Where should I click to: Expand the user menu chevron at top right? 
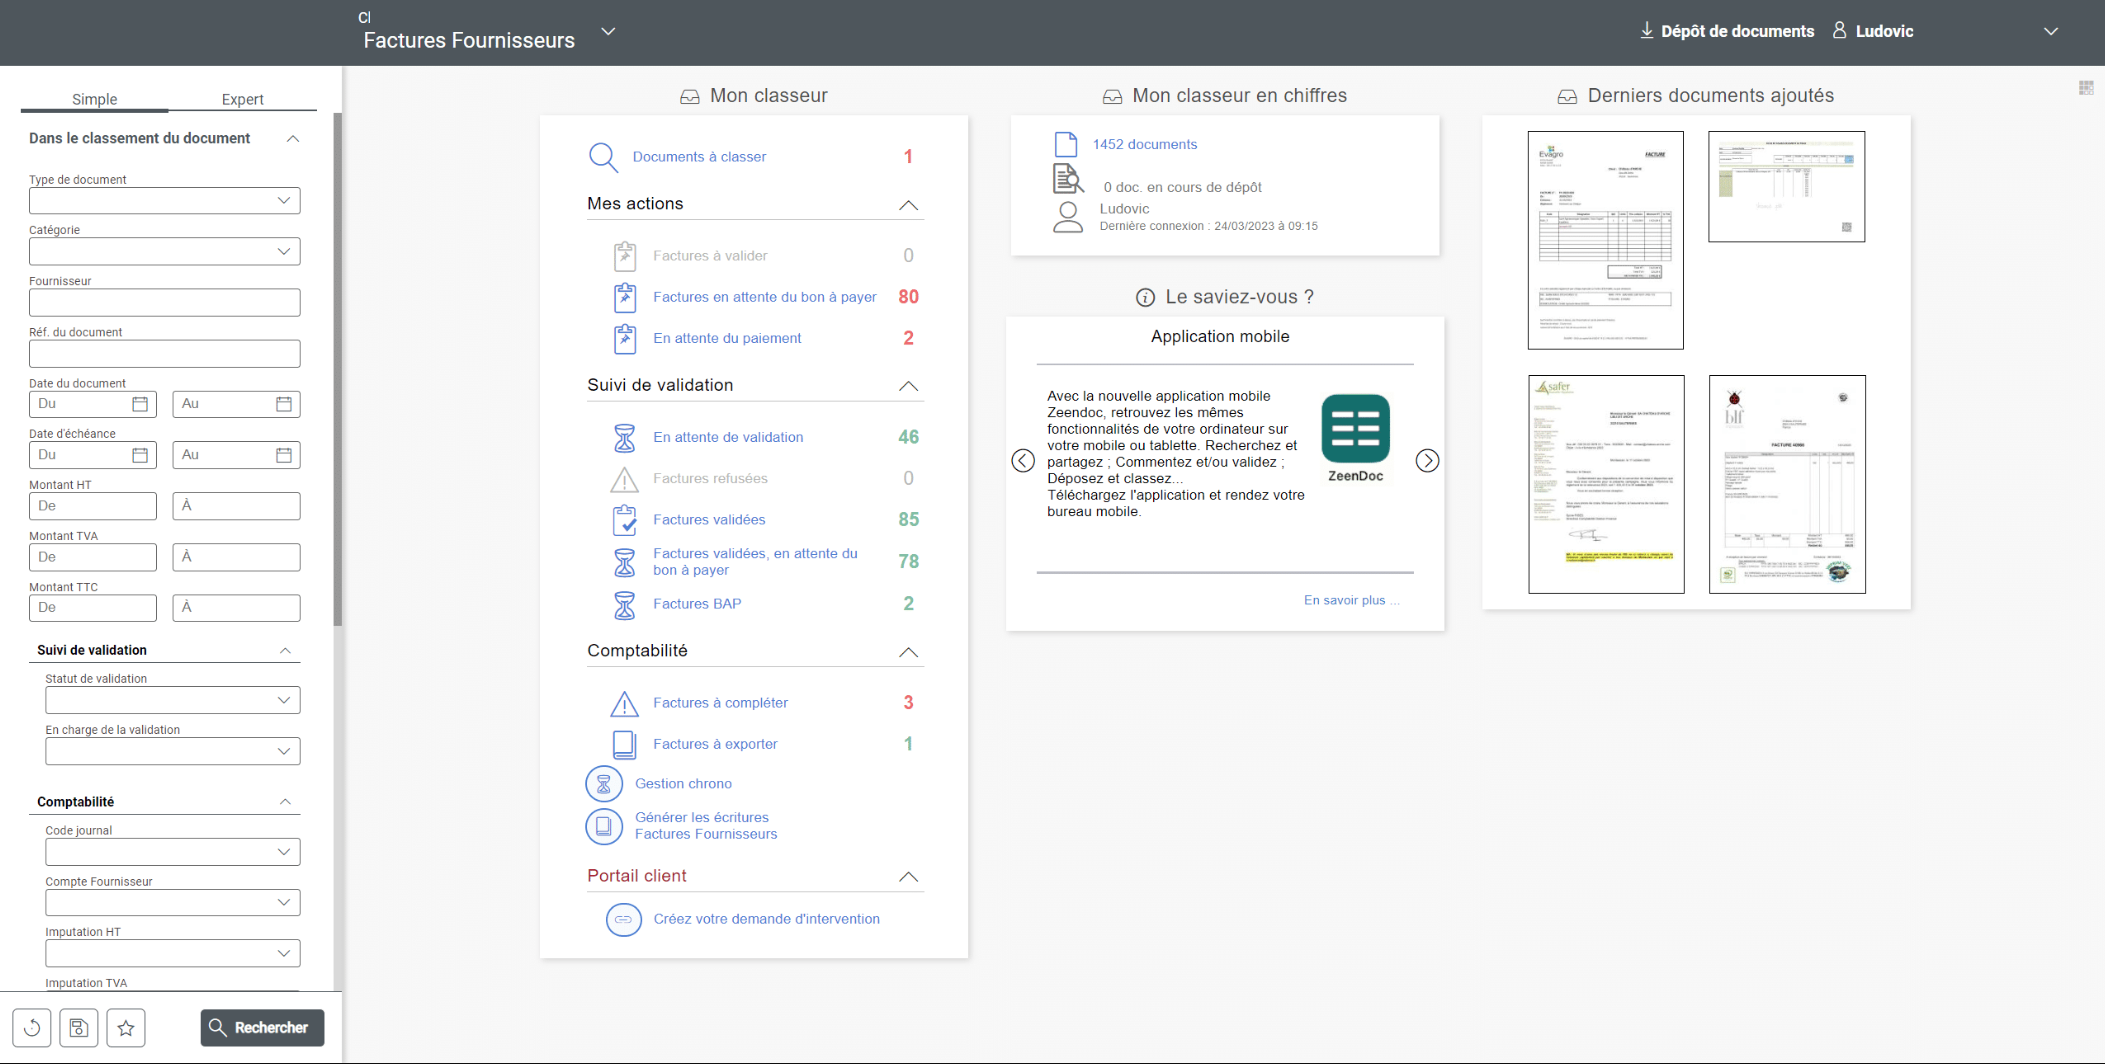click(x=2051, y=31)
